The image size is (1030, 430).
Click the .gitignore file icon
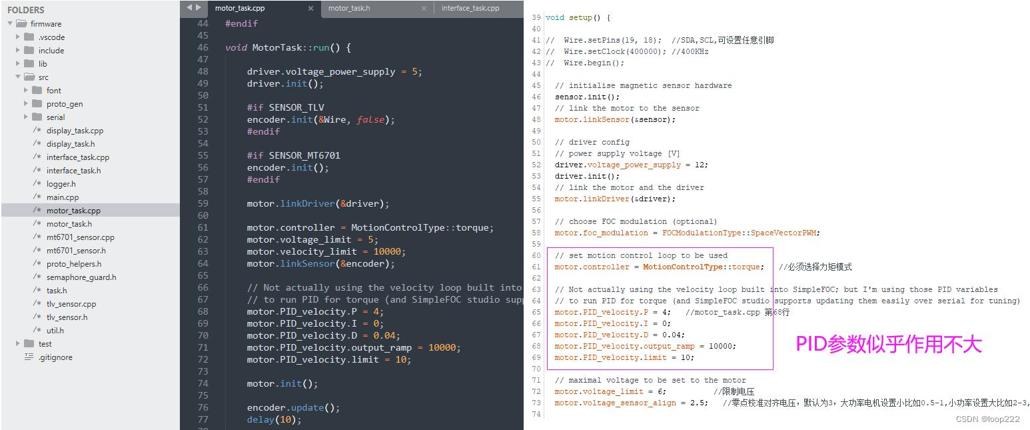28,357
